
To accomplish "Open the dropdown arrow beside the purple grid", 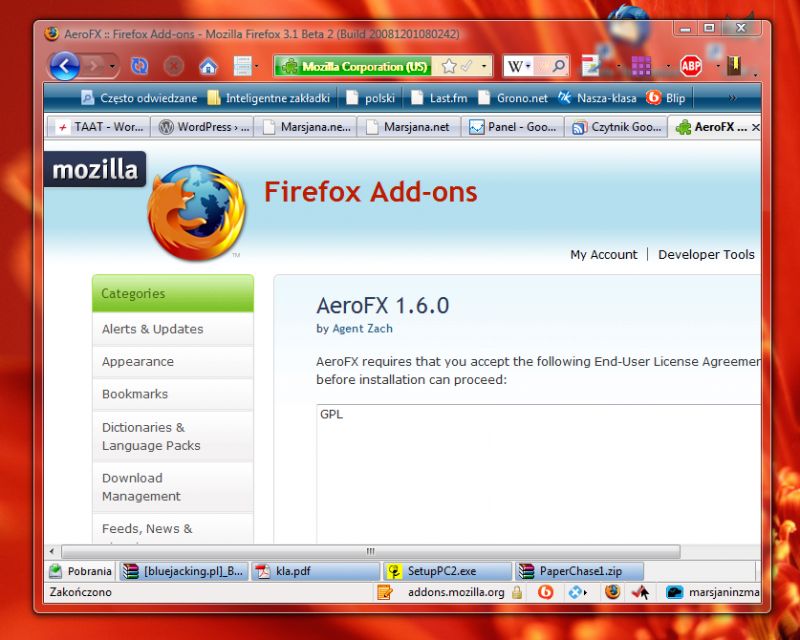I will click(x=667, y=66).
